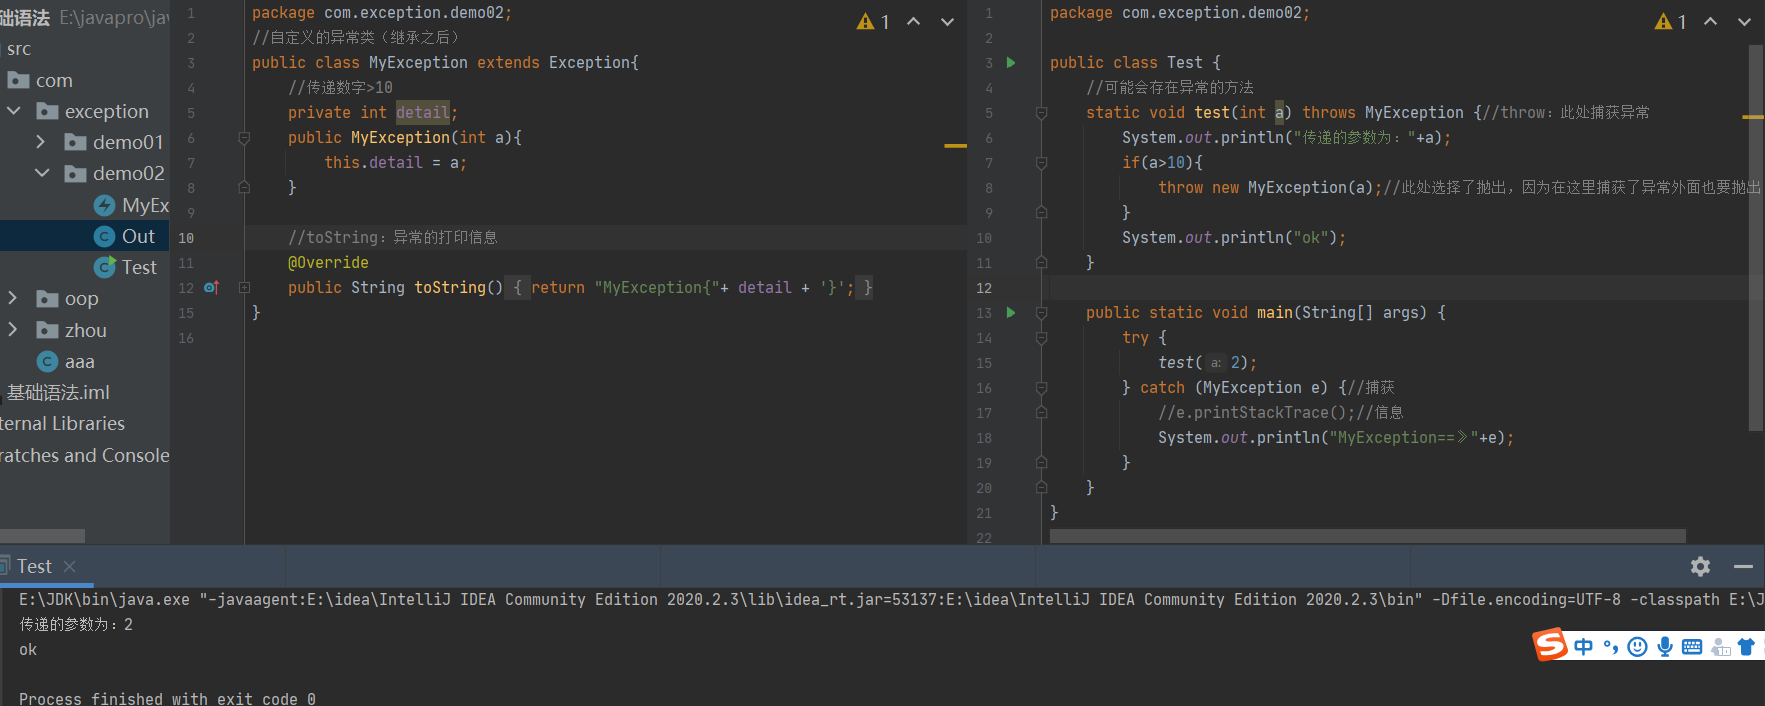The image size is (1765, 706).
Task: Open the Run panel settings gear
Action: (x=1700, y=566)
